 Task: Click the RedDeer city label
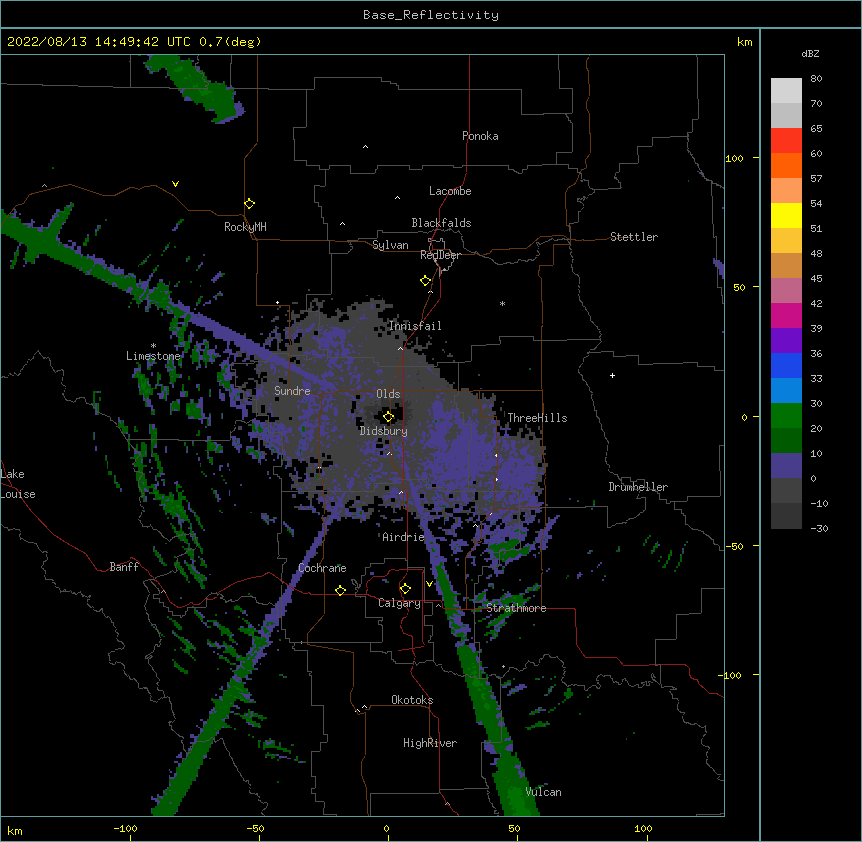click(x=440, y=255)
